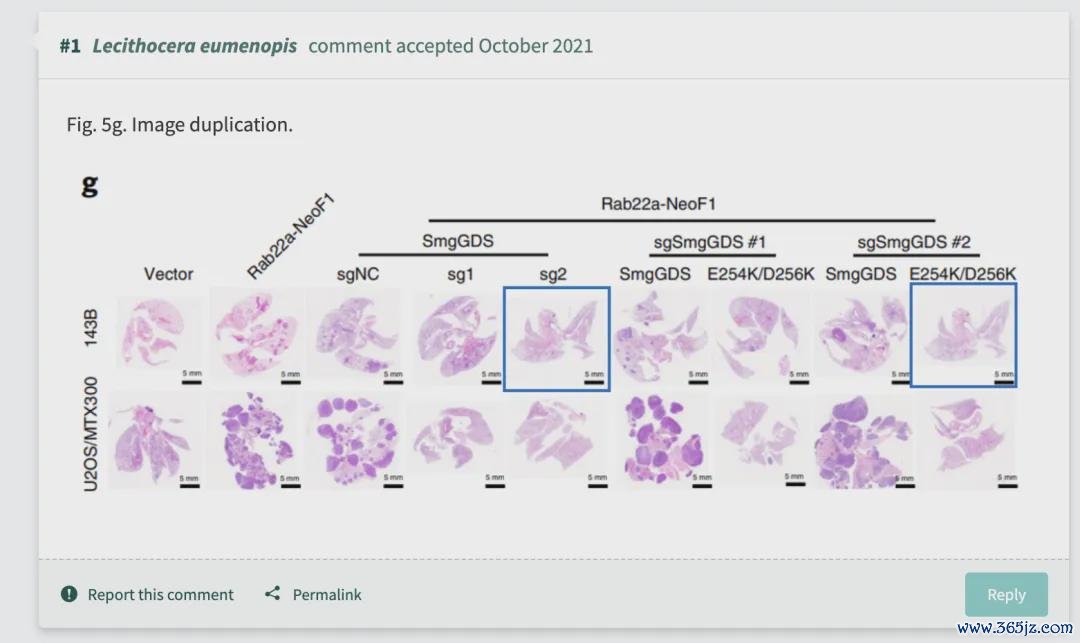Click the U2OS/MTX300 Vector lung image
This screenshot has height=643, width=1080.
156,440
